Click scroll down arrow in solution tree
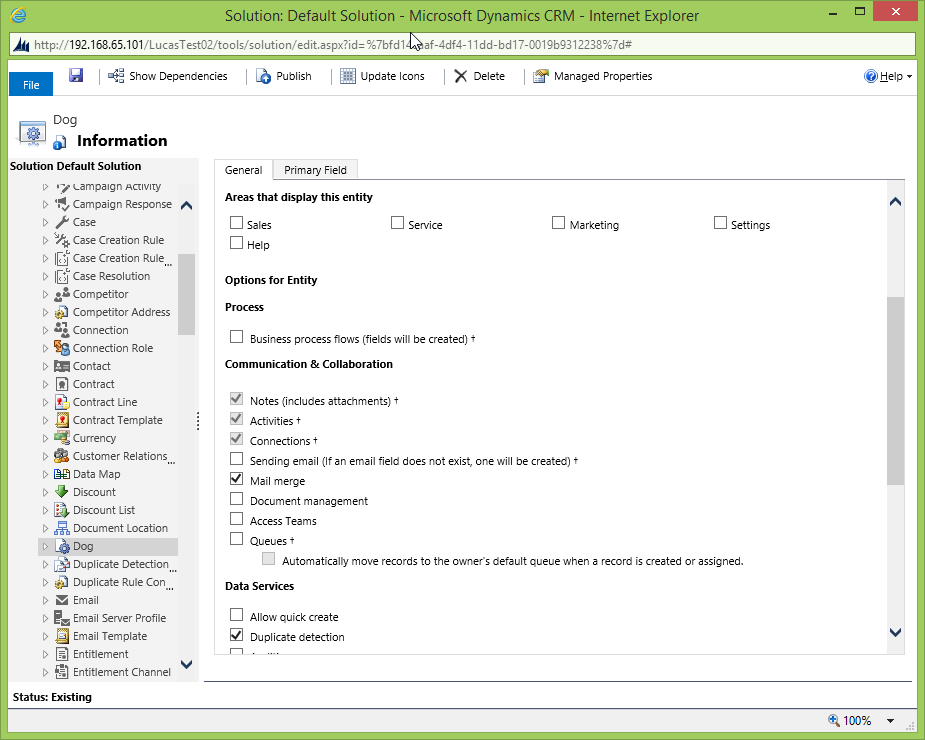The width and height of the screenshot is (925, 740). coord(186,664)
